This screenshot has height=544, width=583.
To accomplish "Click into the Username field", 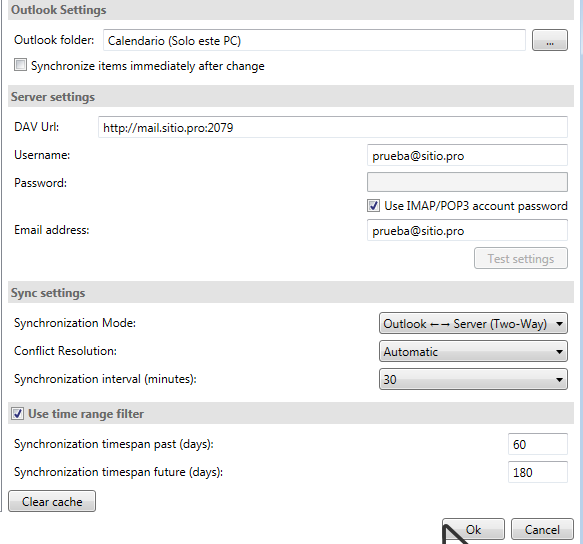I will tap(467, 155).
